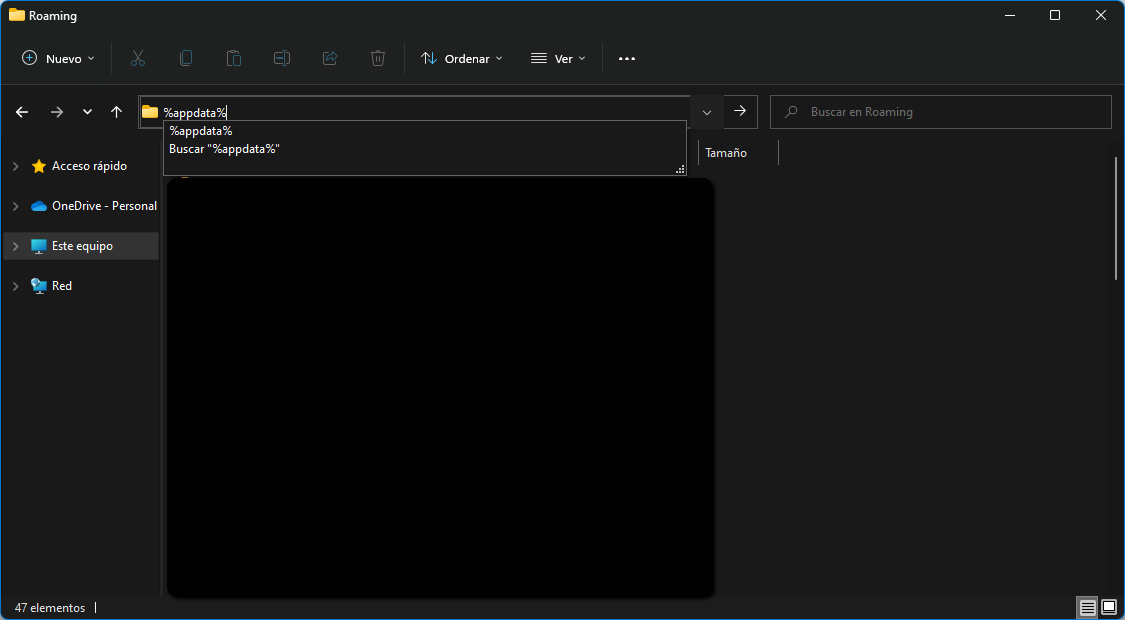
Task: Select Este equipo in the sidebar
Action: tap(82, 246)
